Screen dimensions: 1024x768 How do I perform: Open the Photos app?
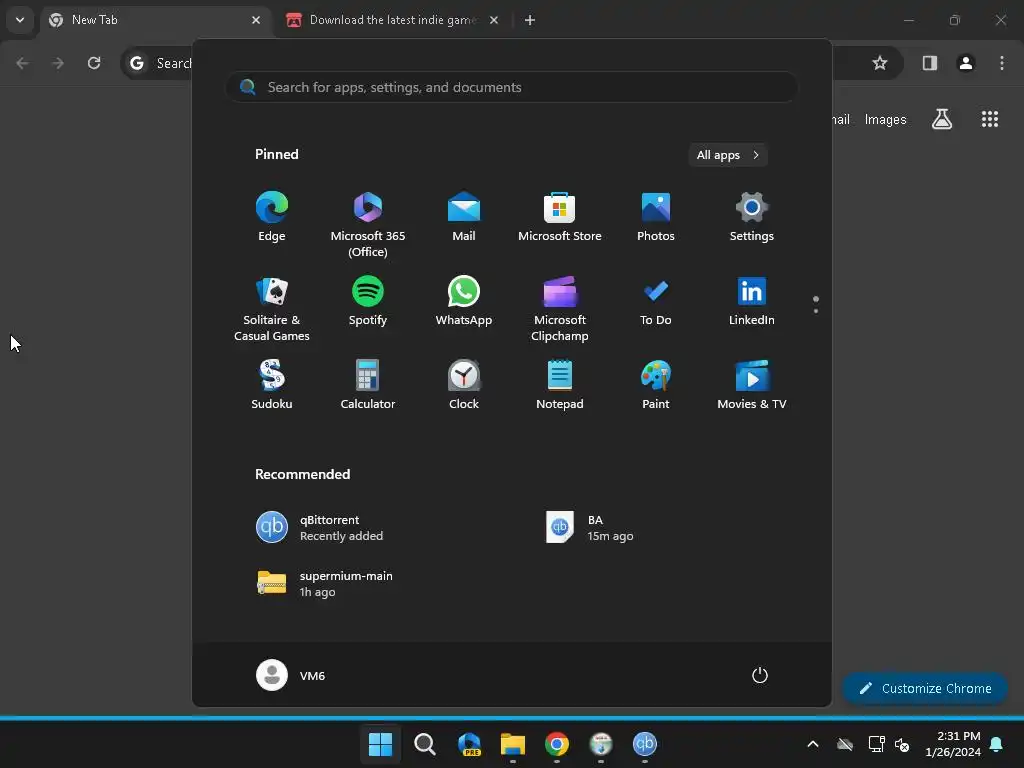pyautogui.click(x=656, y=217)
